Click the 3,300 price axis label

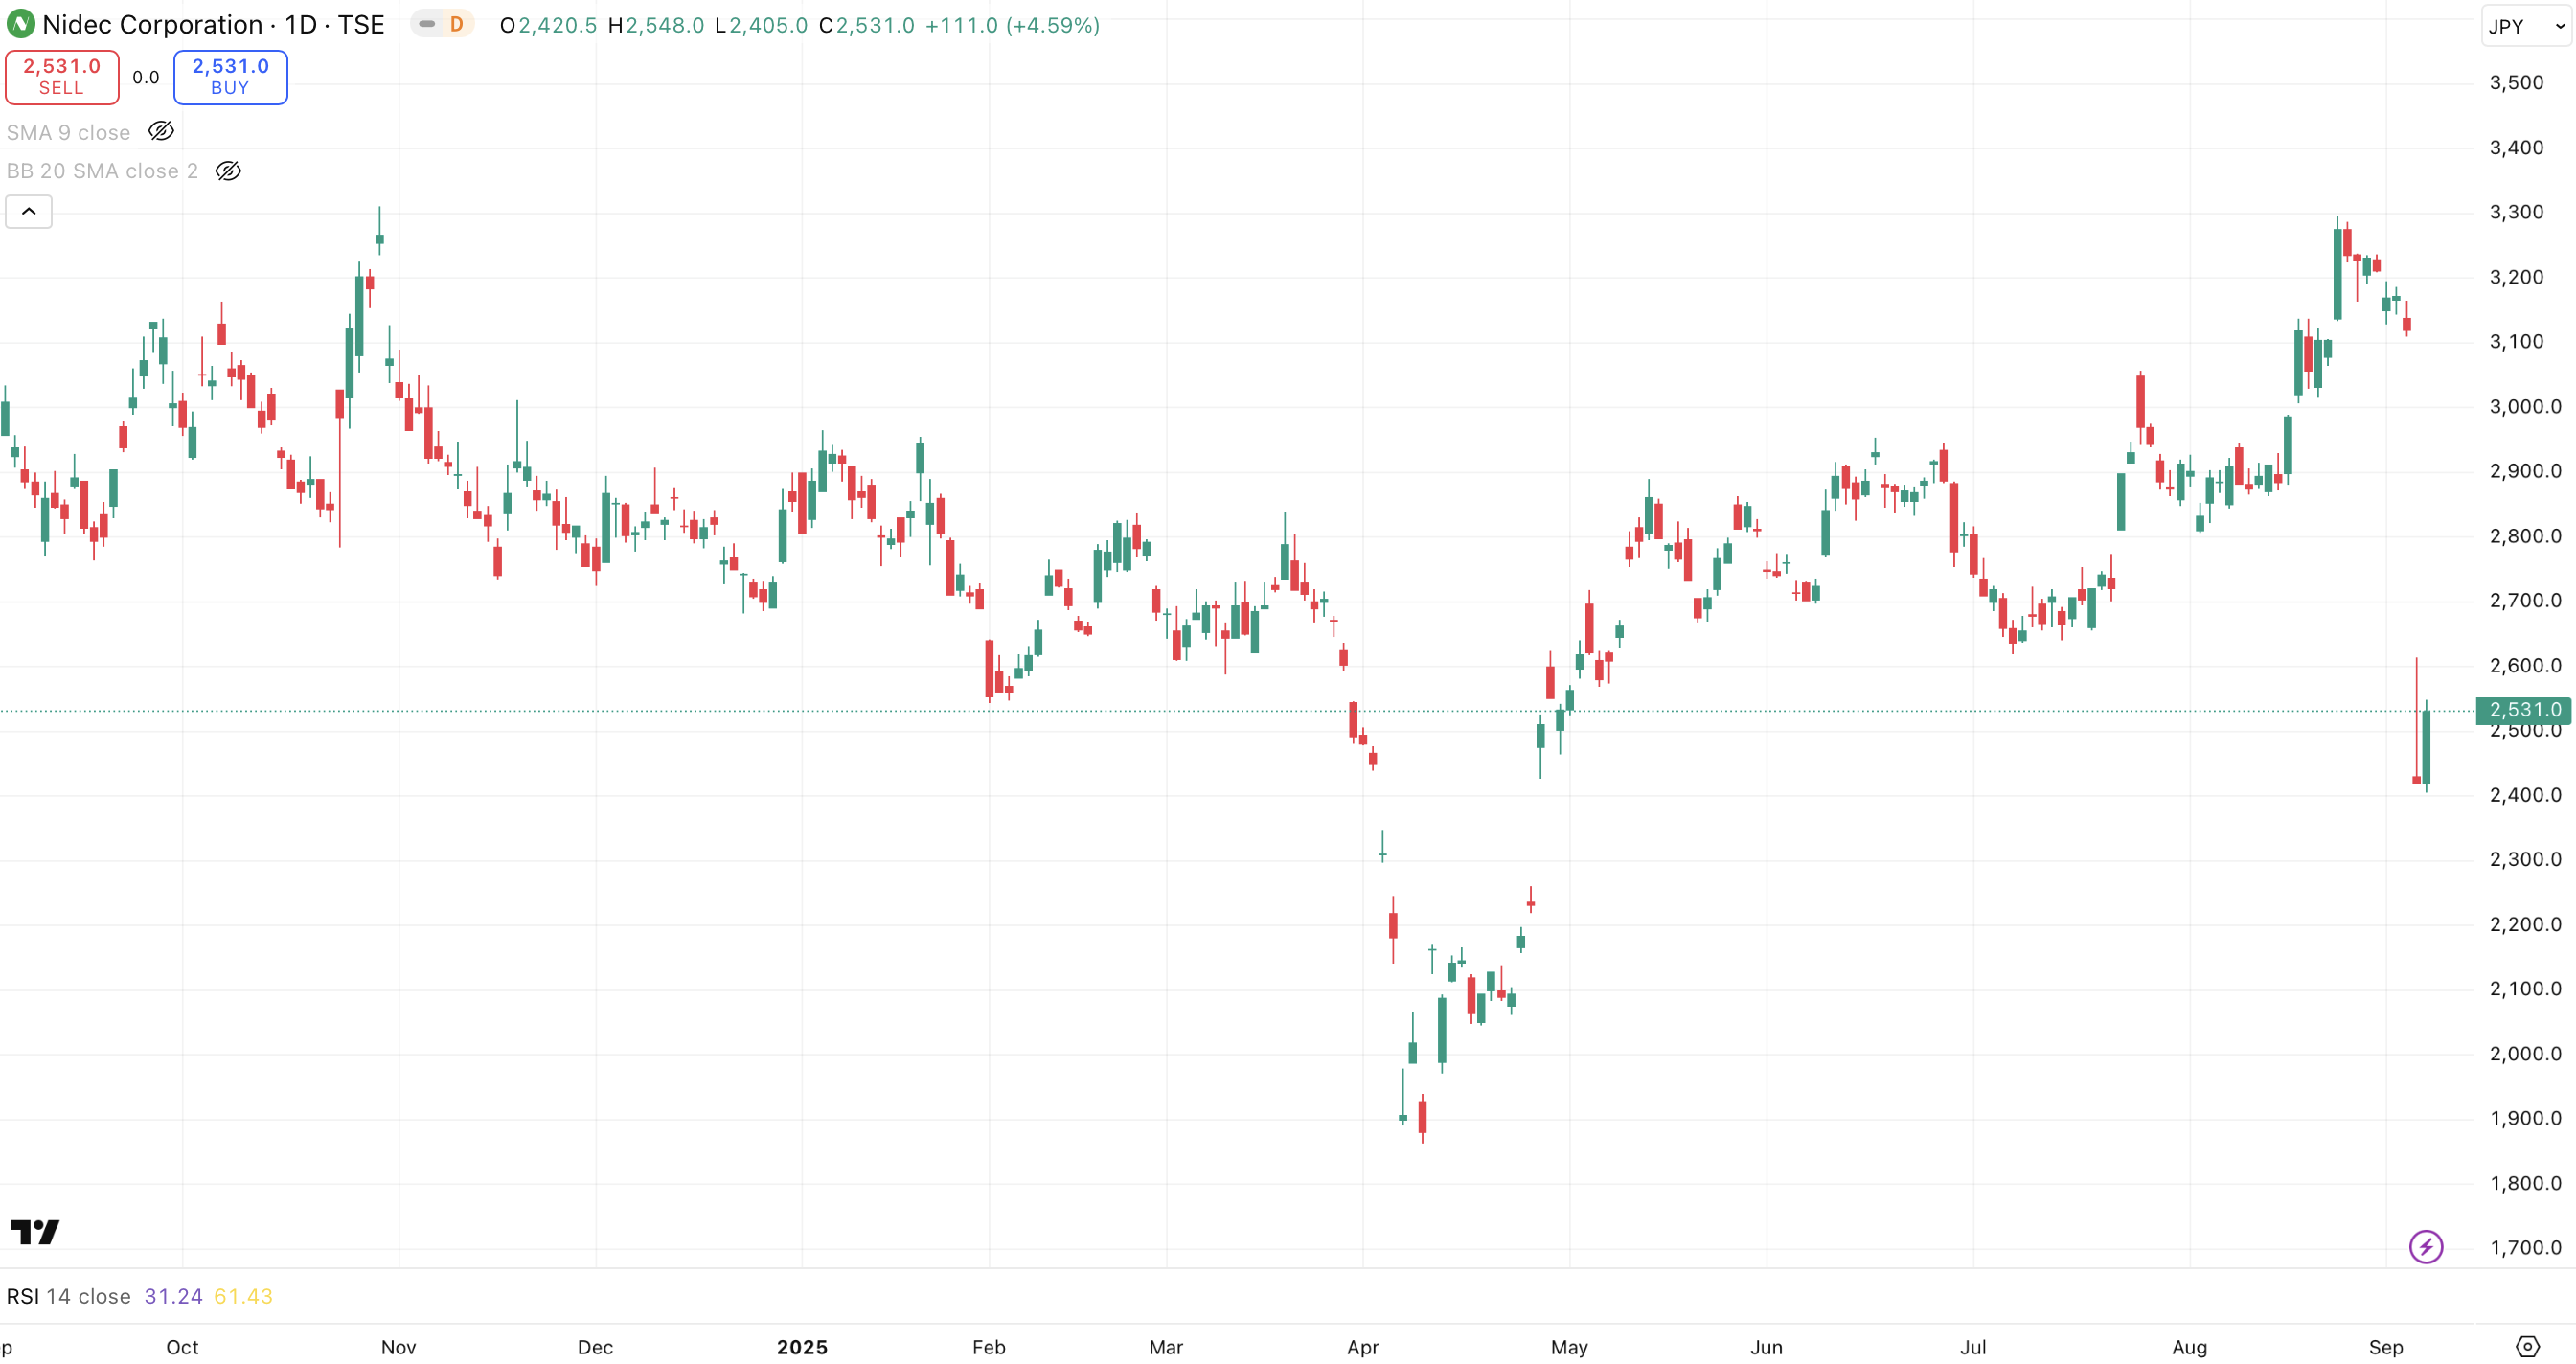pos(2516,212)
